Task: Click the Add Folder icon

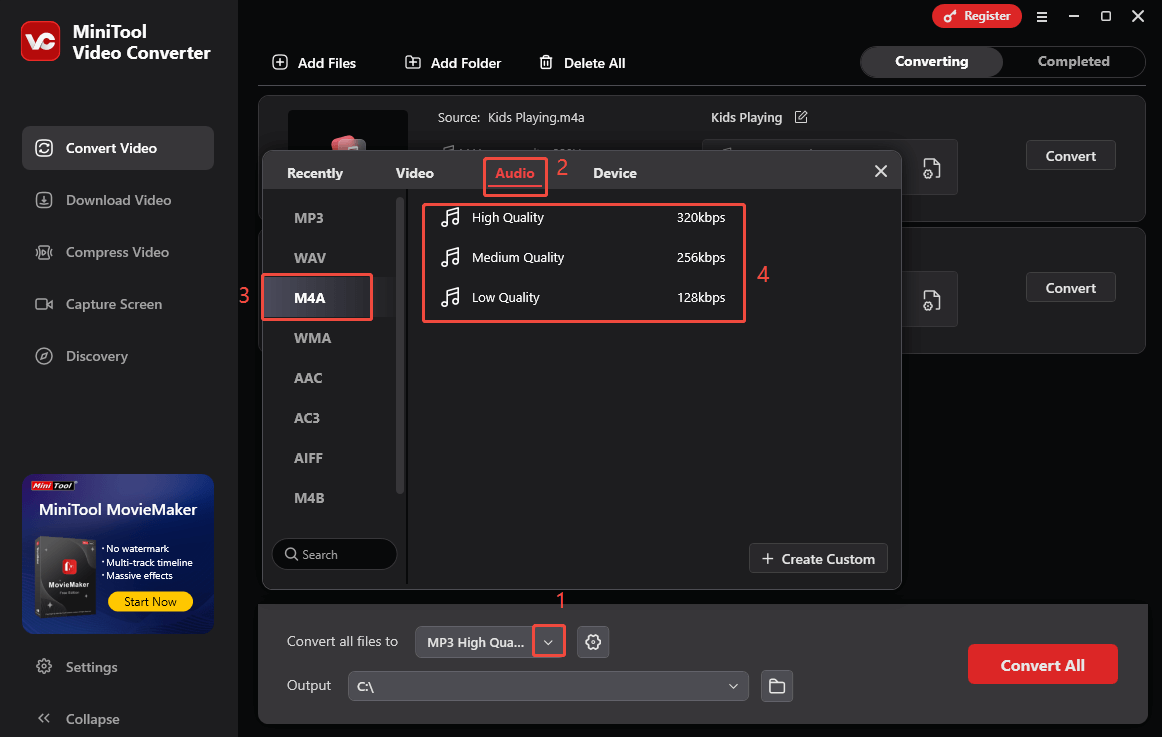Action: 413,62
